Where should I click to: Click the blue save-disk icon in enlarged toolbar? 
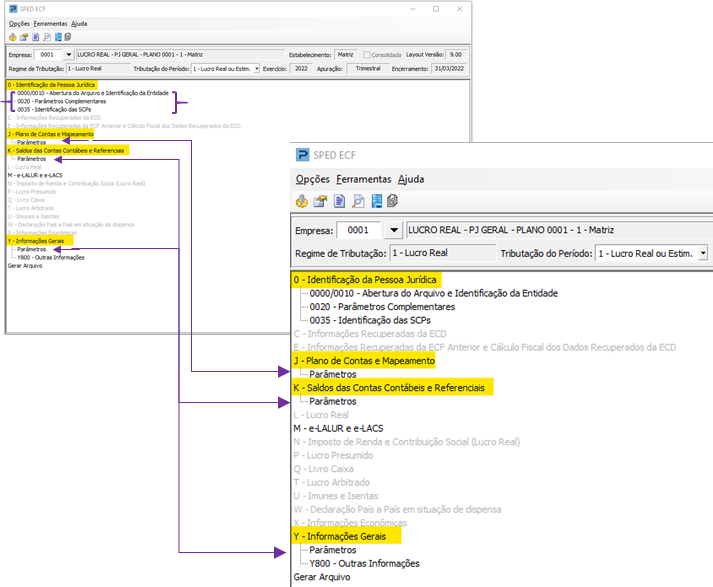(377, 201)
